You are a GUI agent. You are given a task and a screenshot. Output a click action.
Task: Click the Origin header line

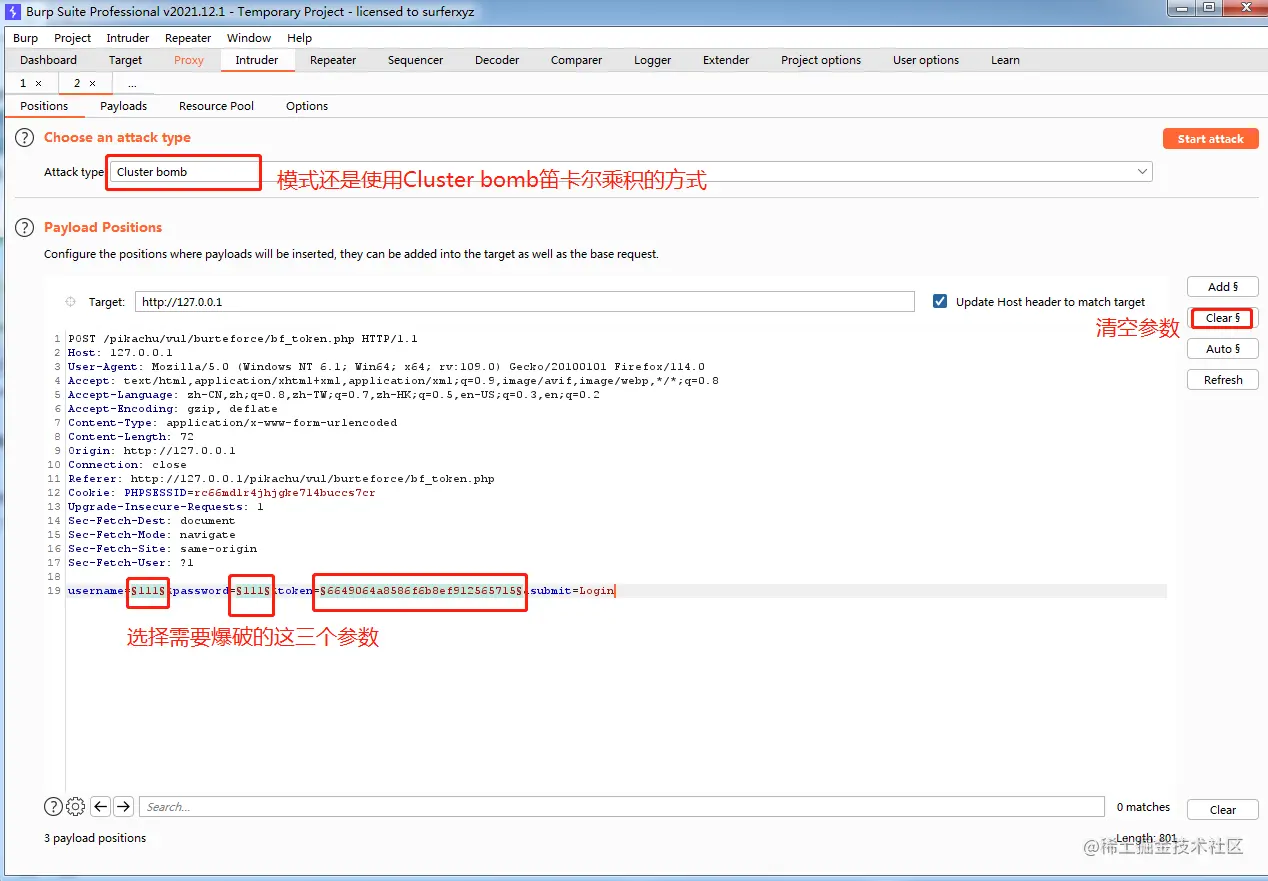[x=152, y=451]
